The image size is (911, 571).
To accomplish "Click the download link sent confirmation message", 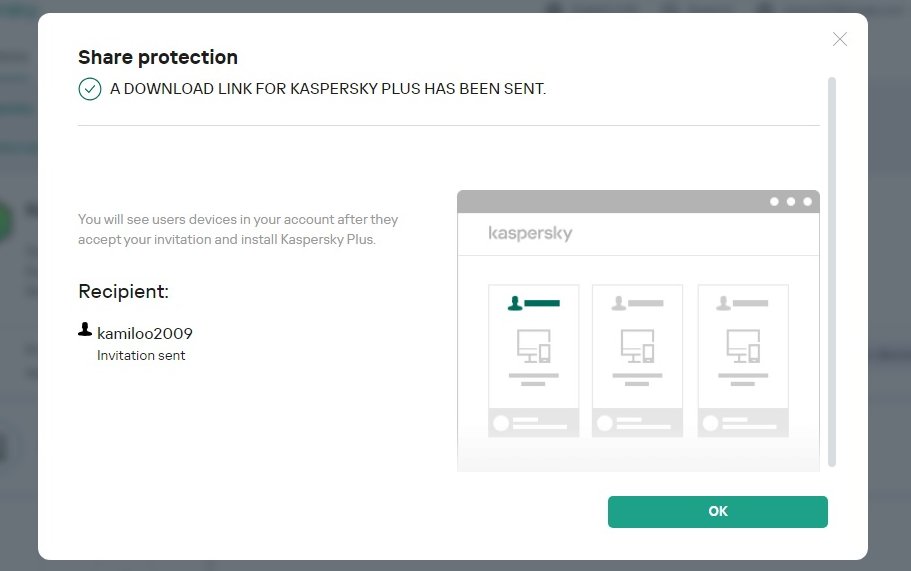I will [328, 89].
